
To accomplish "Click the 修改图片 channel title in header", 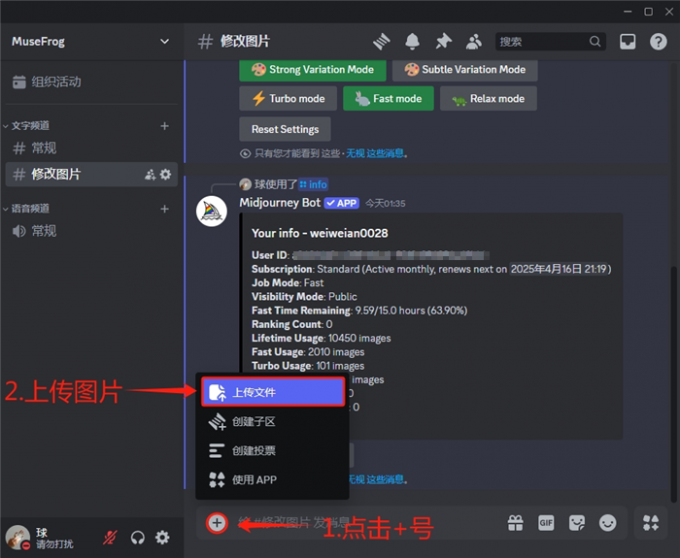I will coord(245,42).
